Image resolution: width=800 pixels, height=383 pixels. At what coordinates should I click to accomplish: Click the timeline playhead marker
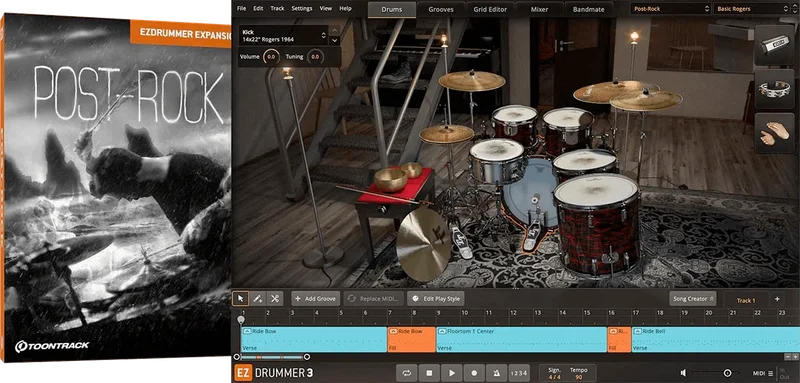tap(241, 320)
